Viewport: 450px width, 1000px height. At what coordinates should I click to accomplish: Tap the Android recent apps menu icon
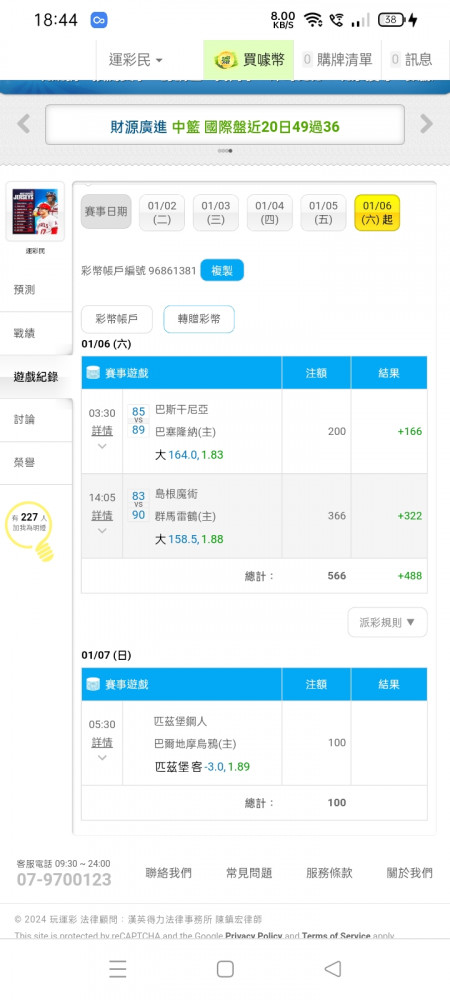[118, 969]
